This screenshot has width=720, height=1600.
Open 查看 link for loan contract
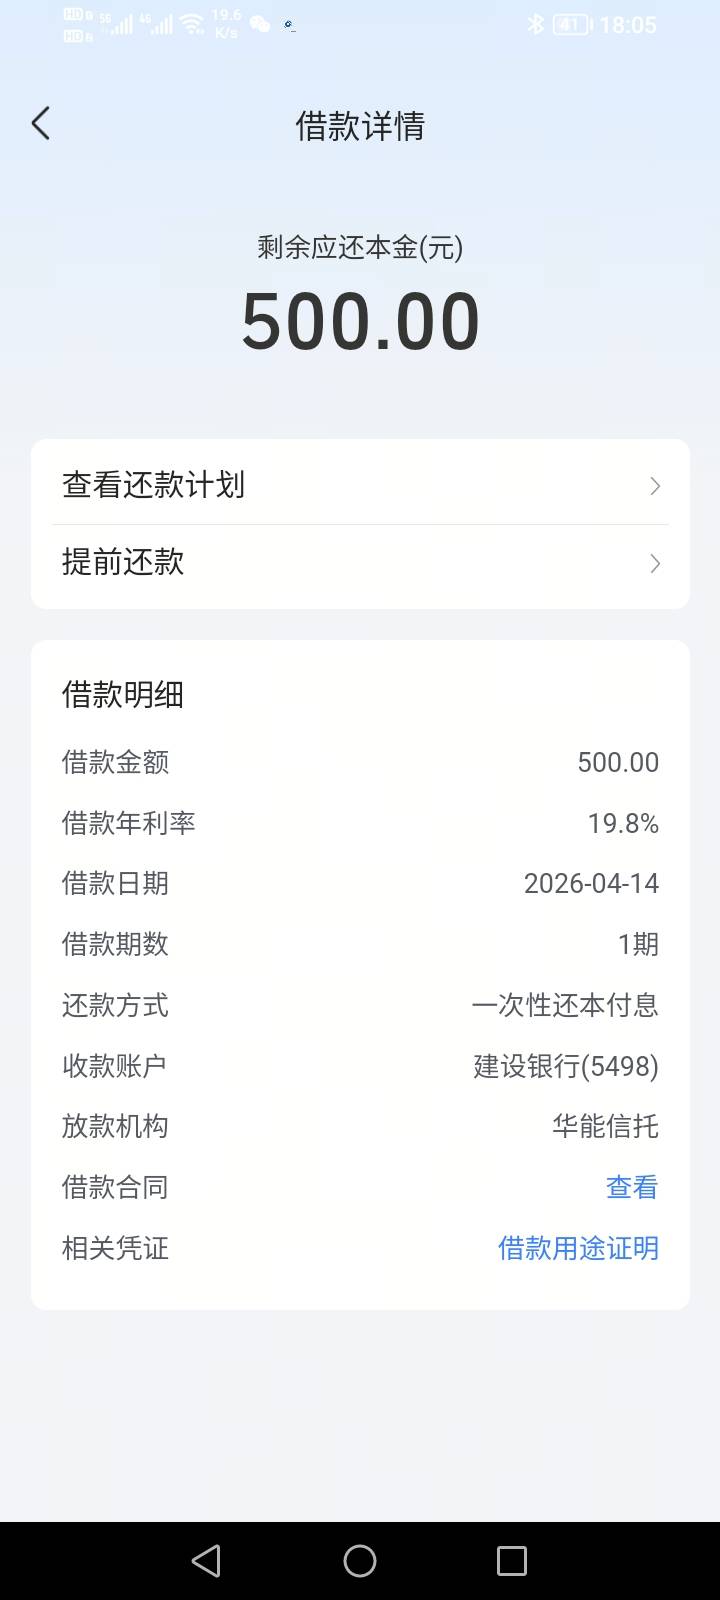632,1187
